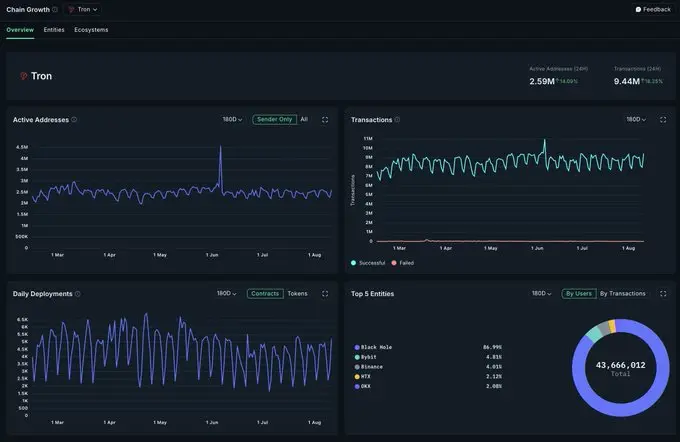This screenshot has height=442, width=680.
Task: Click the Chain Growth title
Action: tap(28, 10)
